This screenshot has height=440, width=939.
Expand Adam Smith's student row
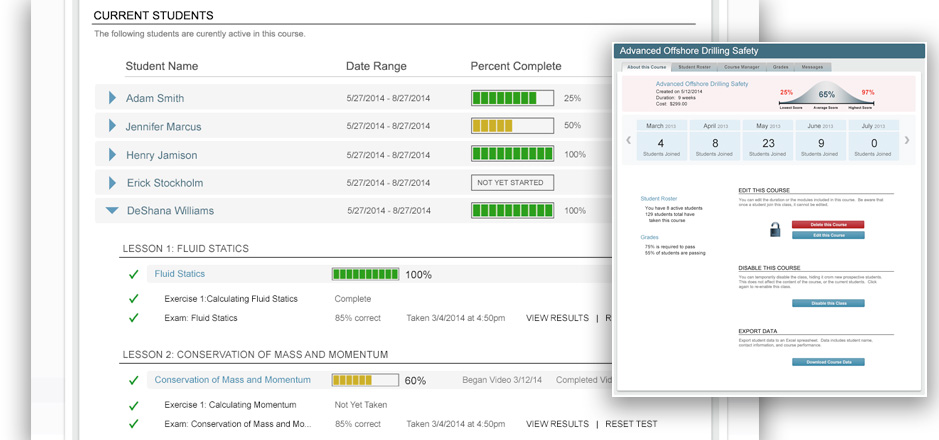[112, 98]
